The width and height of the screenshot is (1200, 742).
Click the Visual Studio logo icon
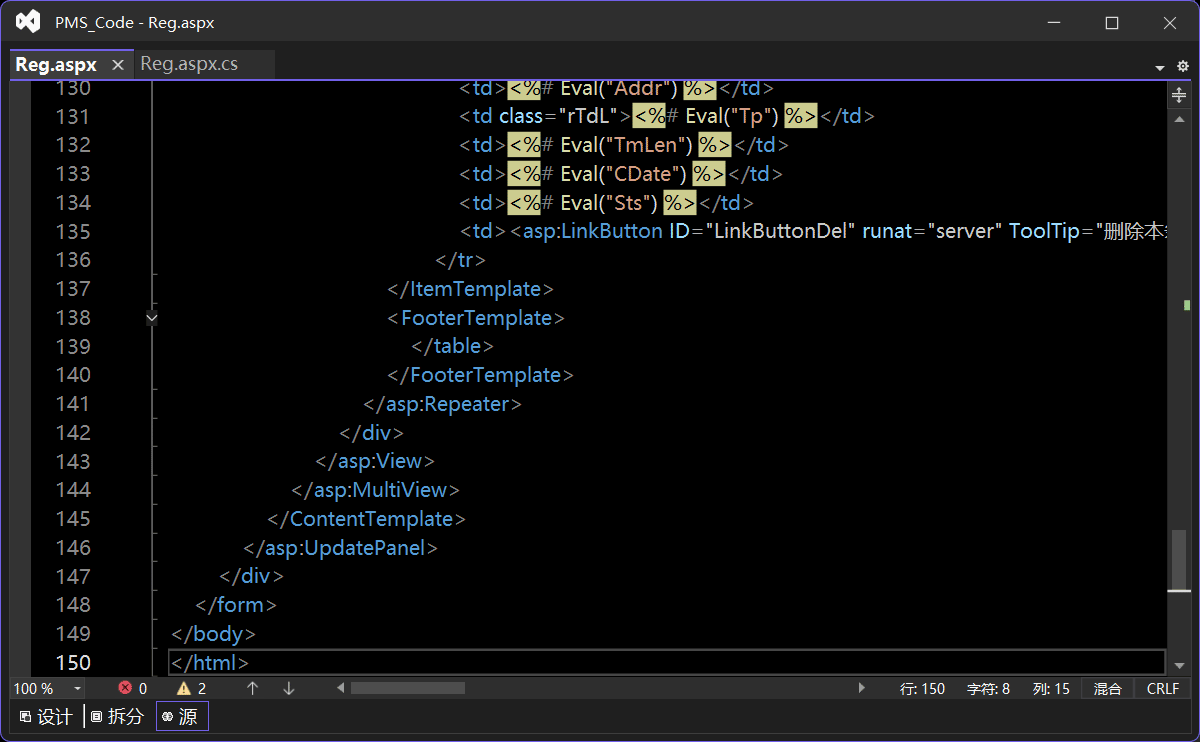pos(29,22)
